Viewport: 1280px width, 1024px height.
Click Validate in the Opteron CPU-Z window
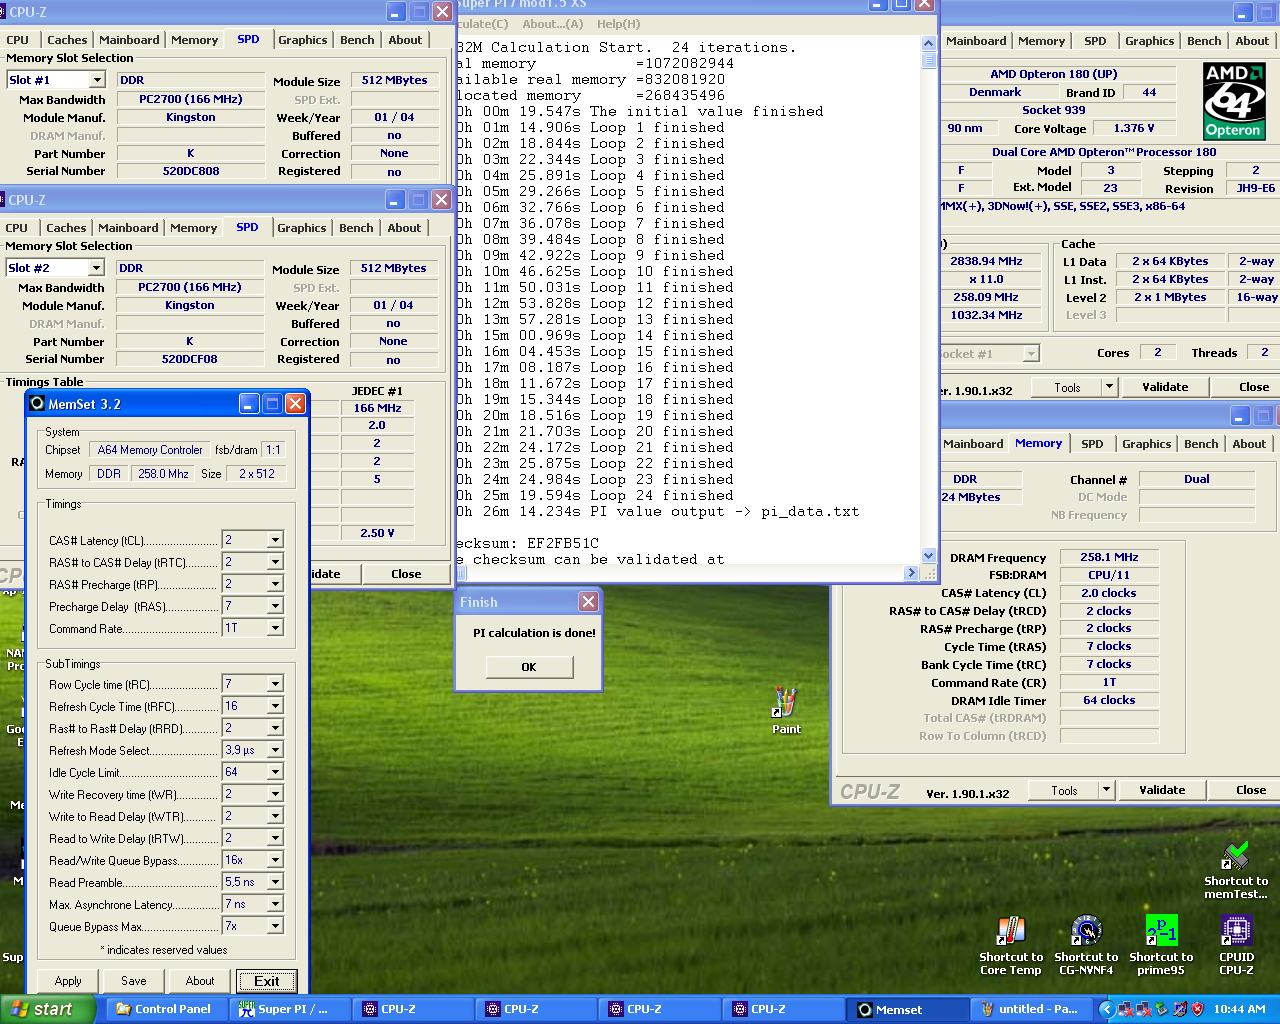1166,387
